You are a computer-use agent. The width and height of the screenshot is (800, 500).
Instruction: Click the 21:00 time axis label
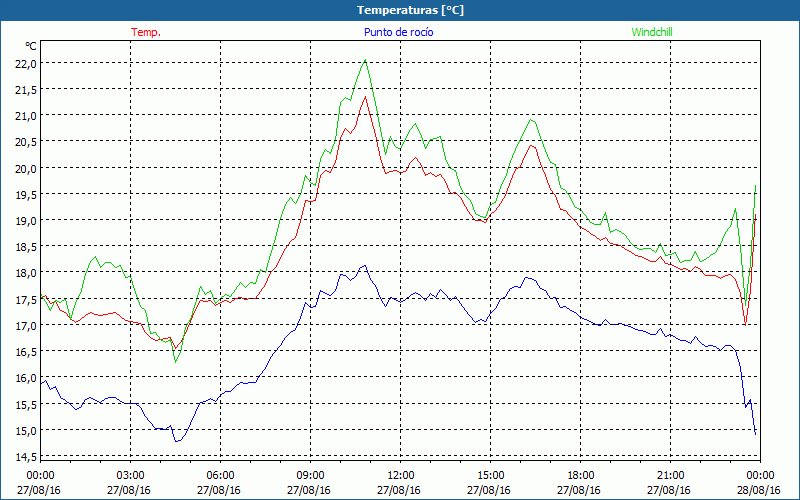[670, 476]
